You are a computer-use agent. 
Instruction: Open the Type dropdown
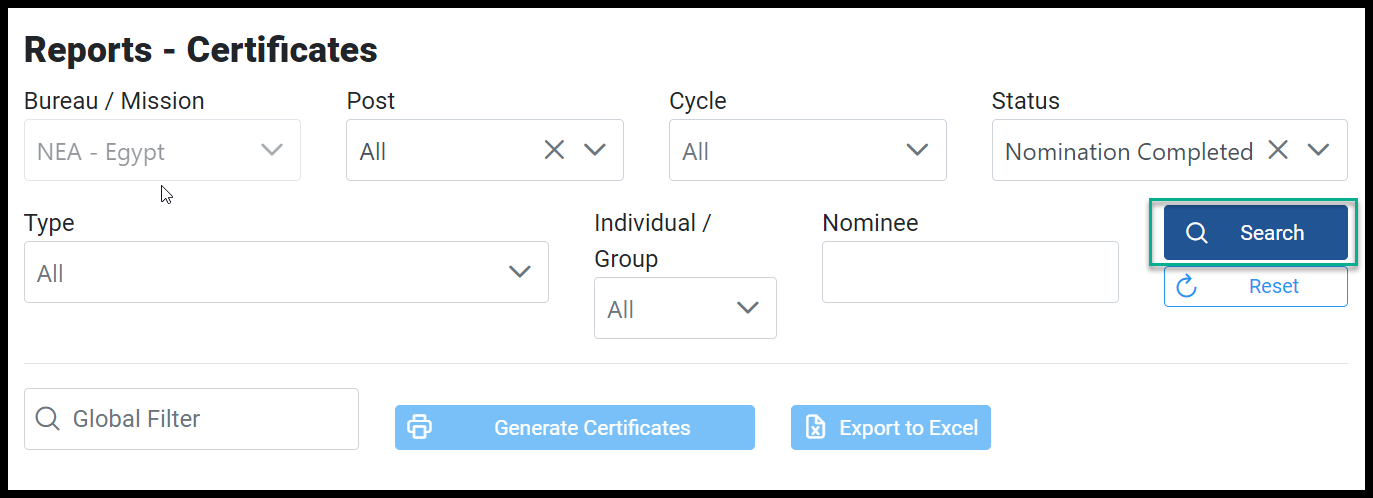pyautogui.click(x=286, y=272)
